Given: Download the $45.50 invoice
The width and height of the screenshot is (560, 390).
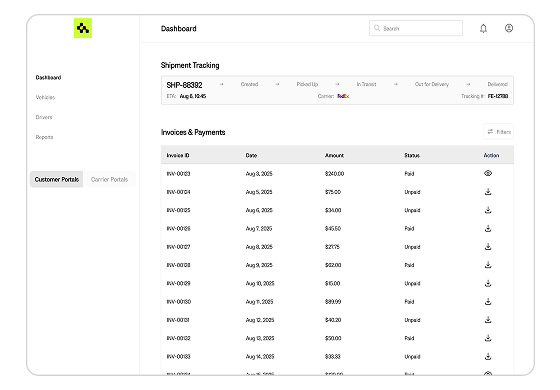Looking at the screenshot, I should pos(488,228).
